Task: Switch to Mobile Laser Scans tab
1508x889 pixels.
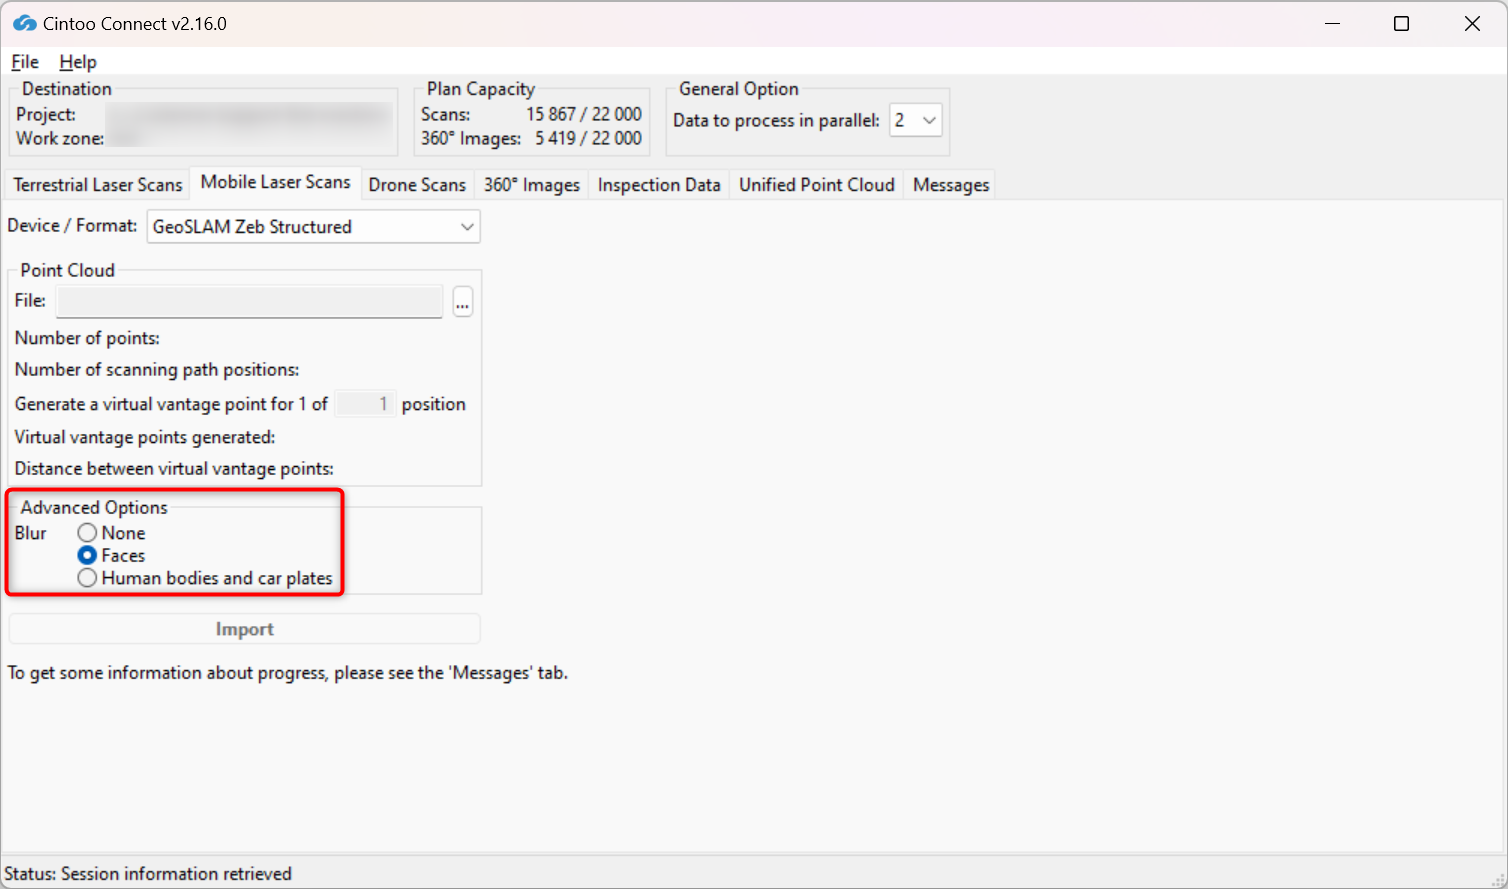Action: tap(275, 182)
